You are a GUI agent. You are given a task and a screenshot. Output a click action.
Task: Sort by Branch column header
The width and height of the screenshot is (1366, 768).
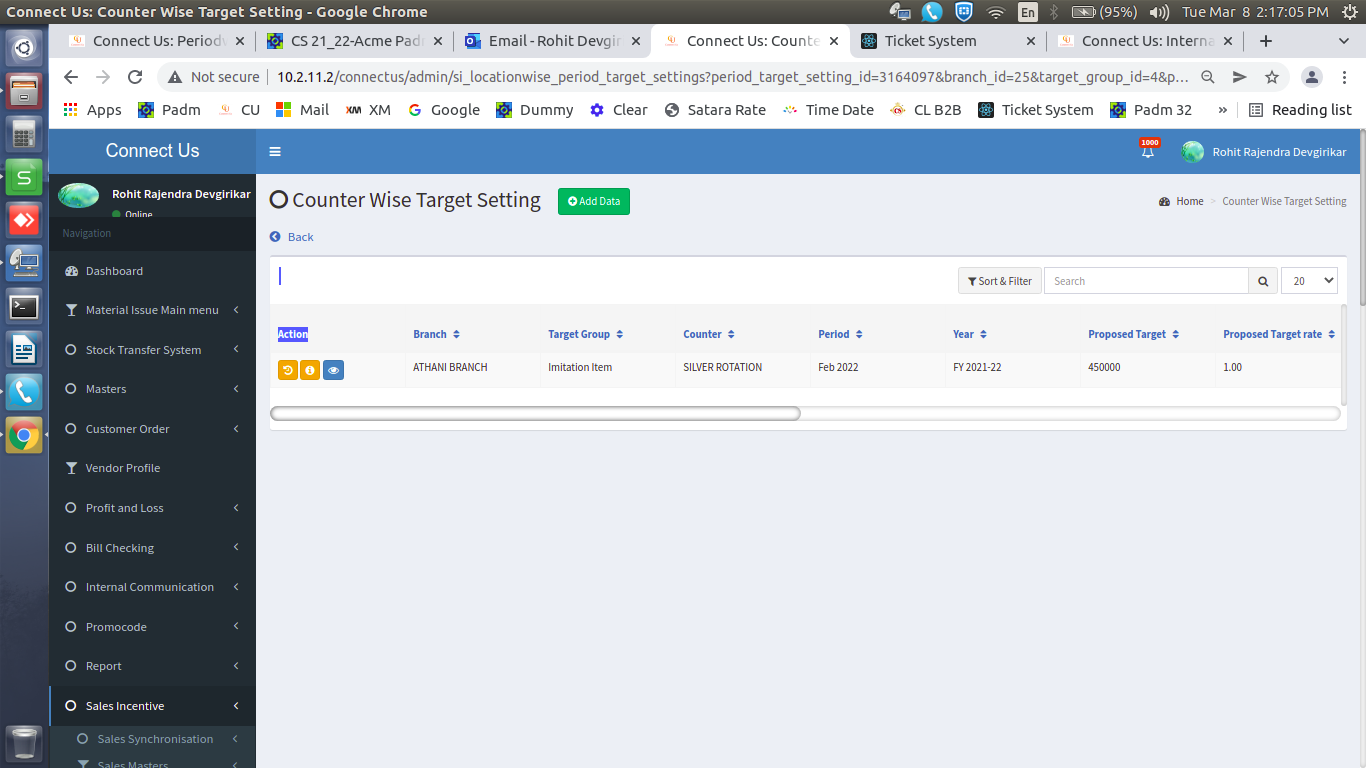[x=436, y=334]
